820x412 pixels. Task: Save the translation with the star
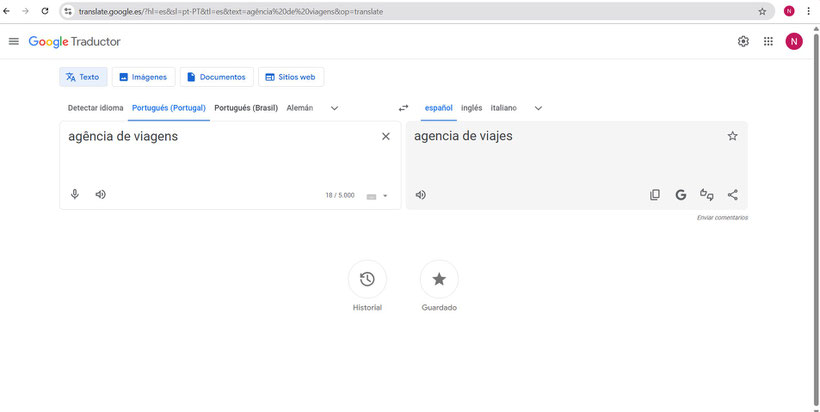point(733,136)
